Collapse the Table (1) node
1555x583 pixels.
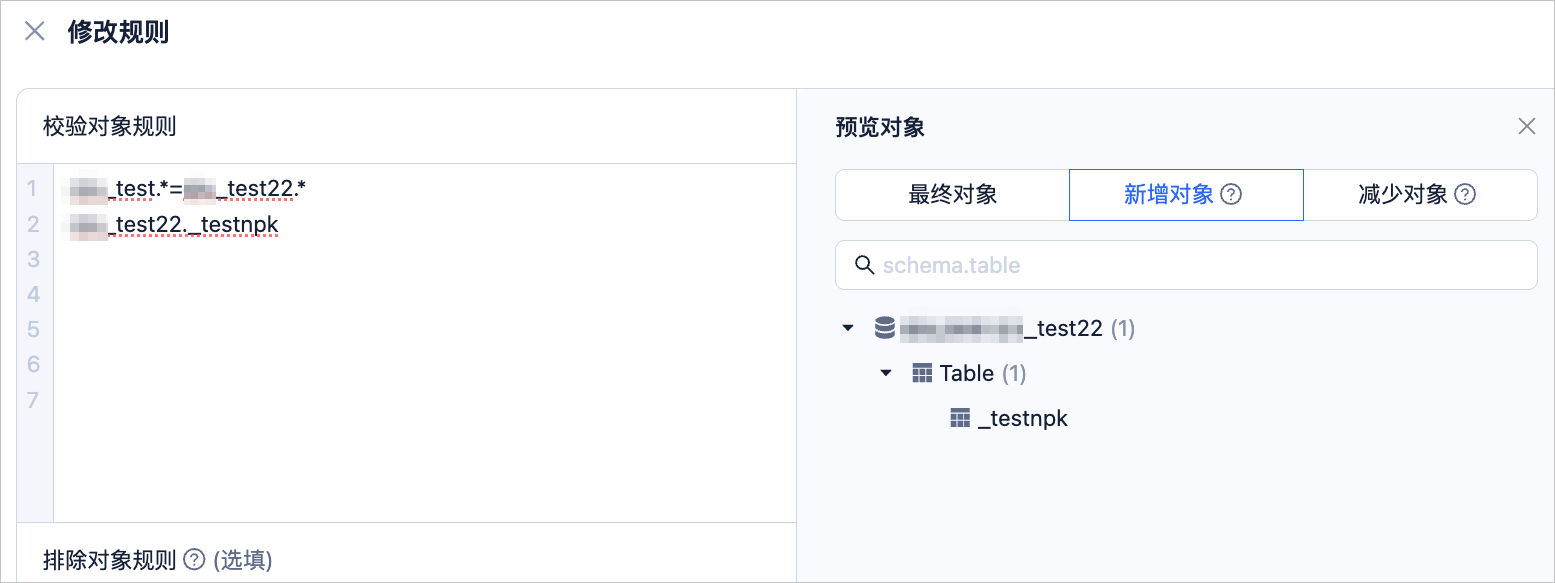click(886, 373)
